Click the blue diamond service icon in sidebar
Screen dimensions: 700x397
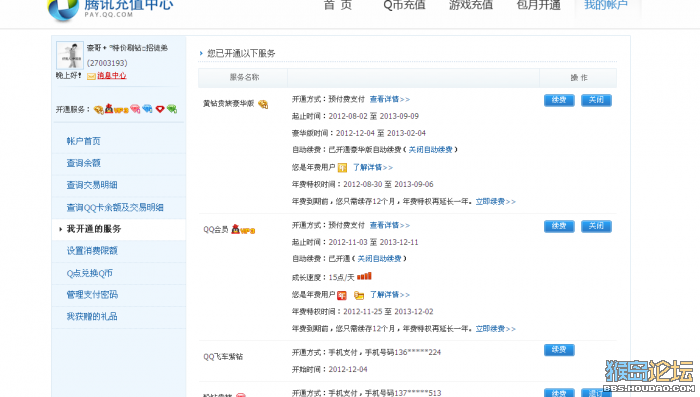tap(147, 109)
